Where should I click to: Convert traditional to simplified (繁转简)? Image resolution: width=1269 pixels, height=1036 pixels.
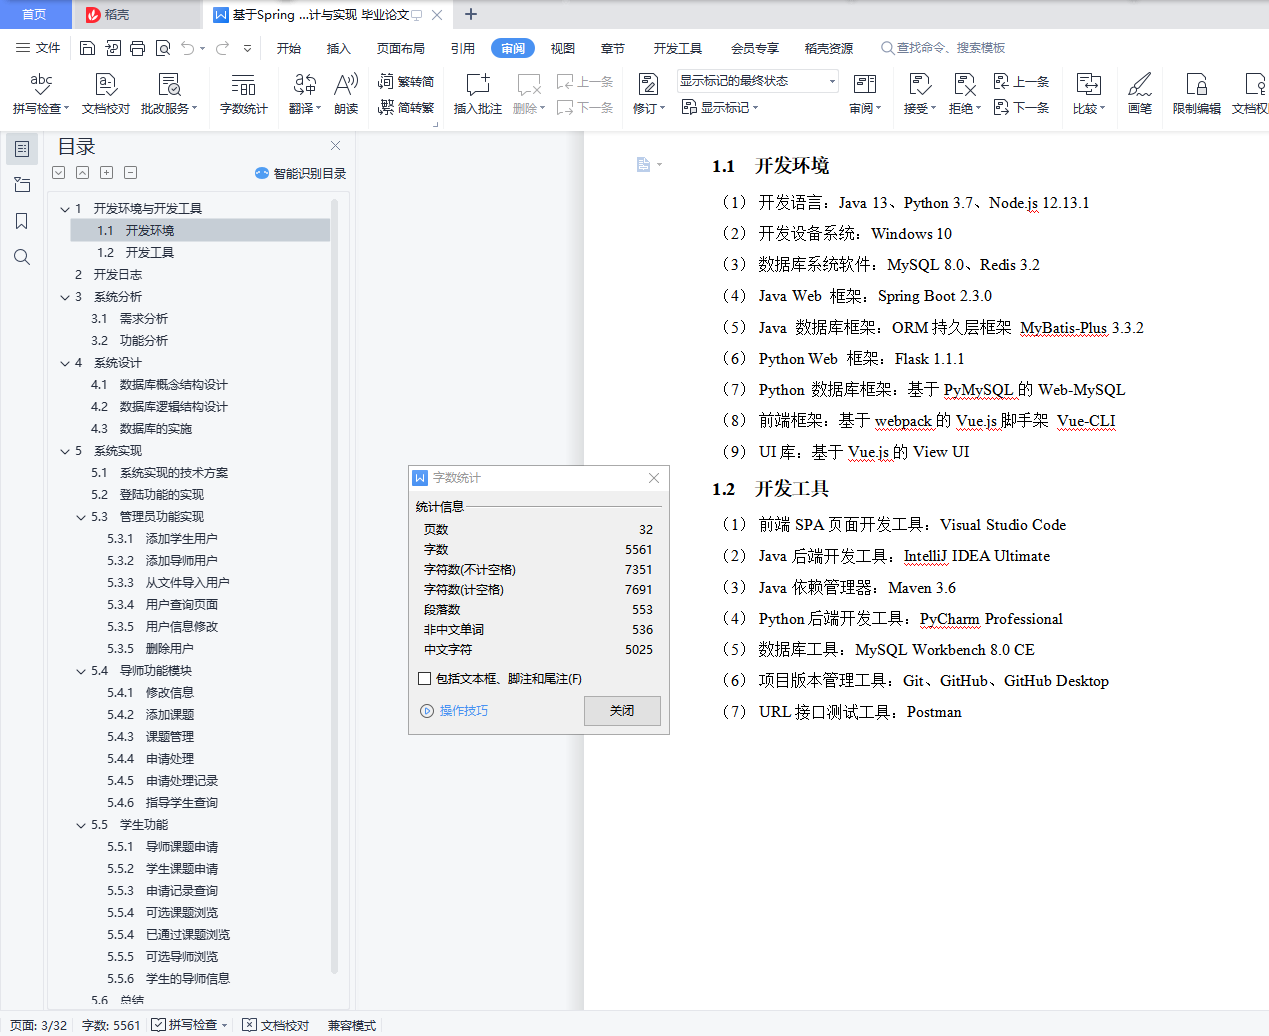(x=406, y=81)
